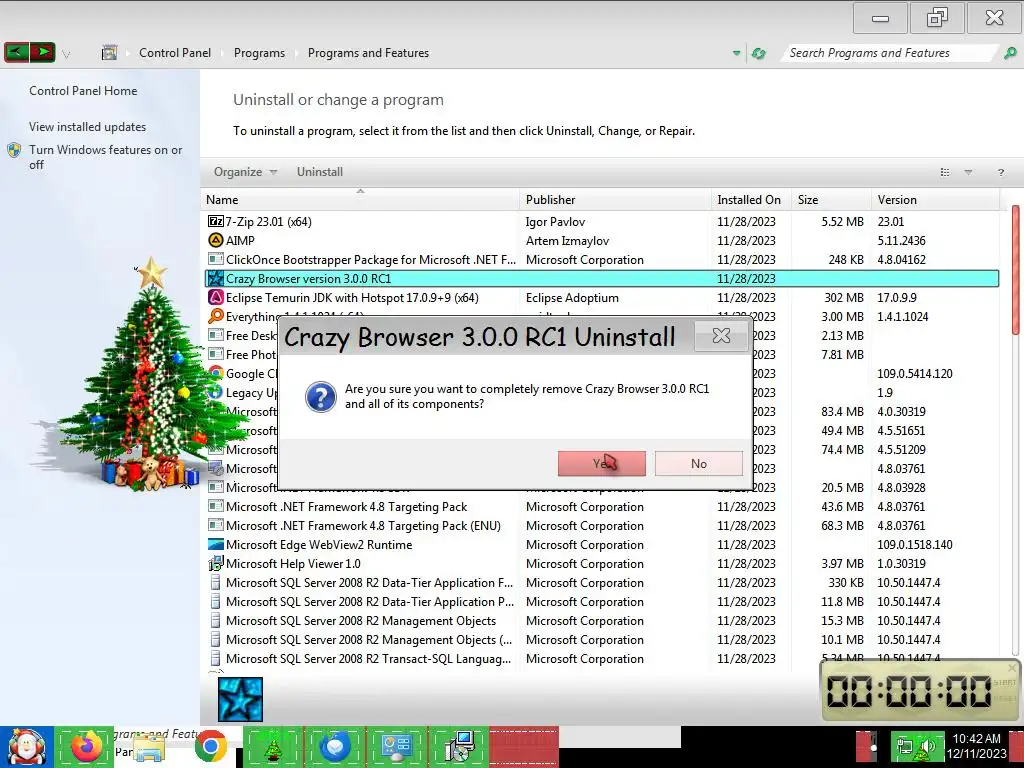Click Microsoft Help Viewer 1.0 icon
Viewport: 1024px width, 768px height.
(x=216, y=564)
